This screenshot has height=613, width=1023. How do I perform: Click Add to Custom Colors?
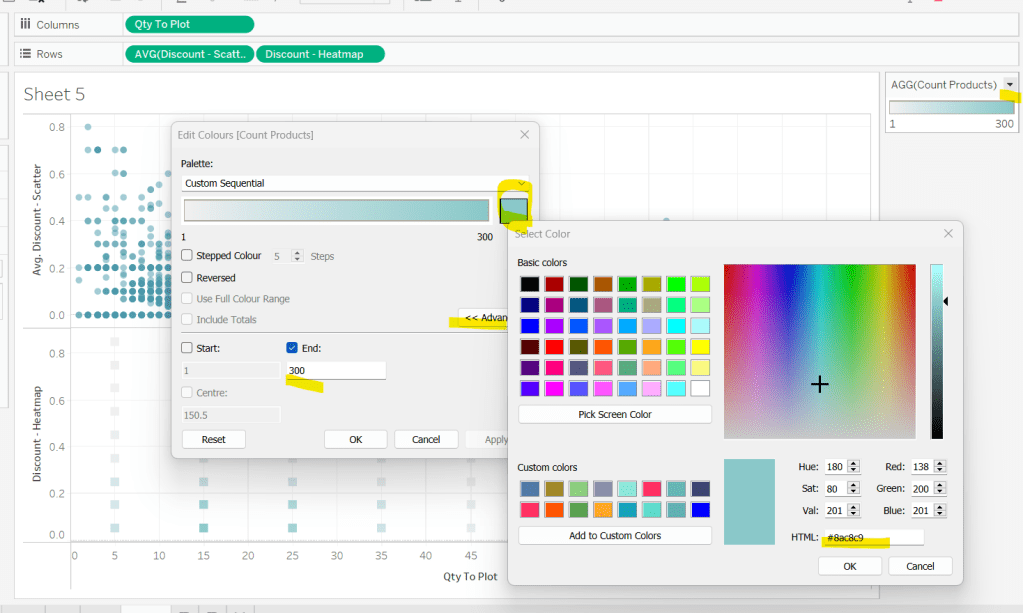pyautogui.click(x=614, y=536)
